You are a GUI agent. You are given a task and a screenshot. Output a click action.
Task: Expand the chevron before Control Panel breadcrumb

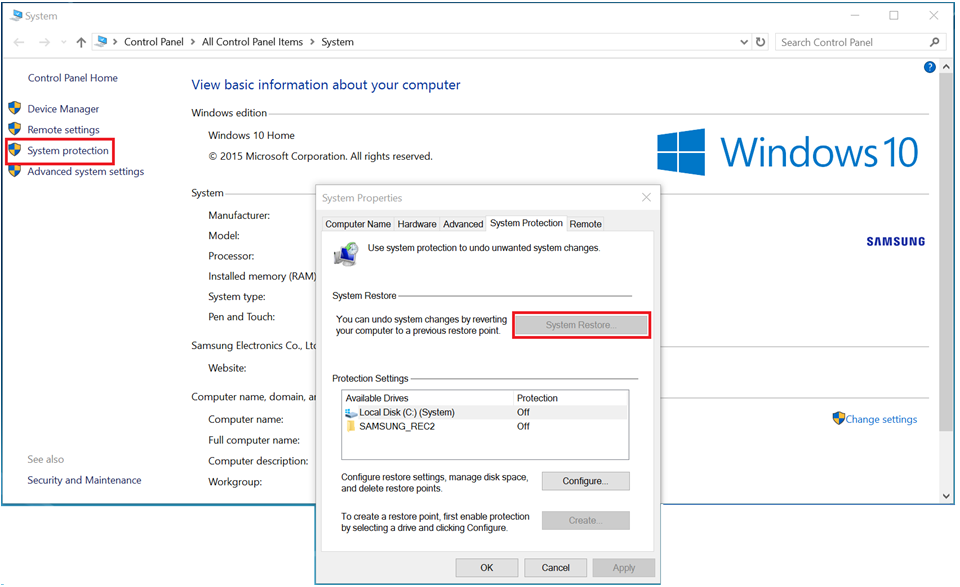(x=115, y=42)
